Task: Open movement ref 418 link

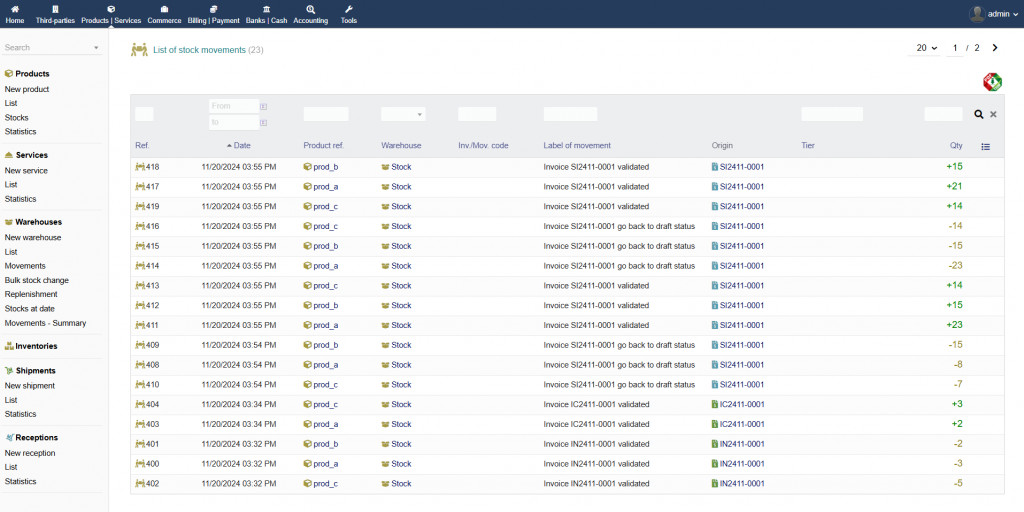Action: [x=152, y=167]
